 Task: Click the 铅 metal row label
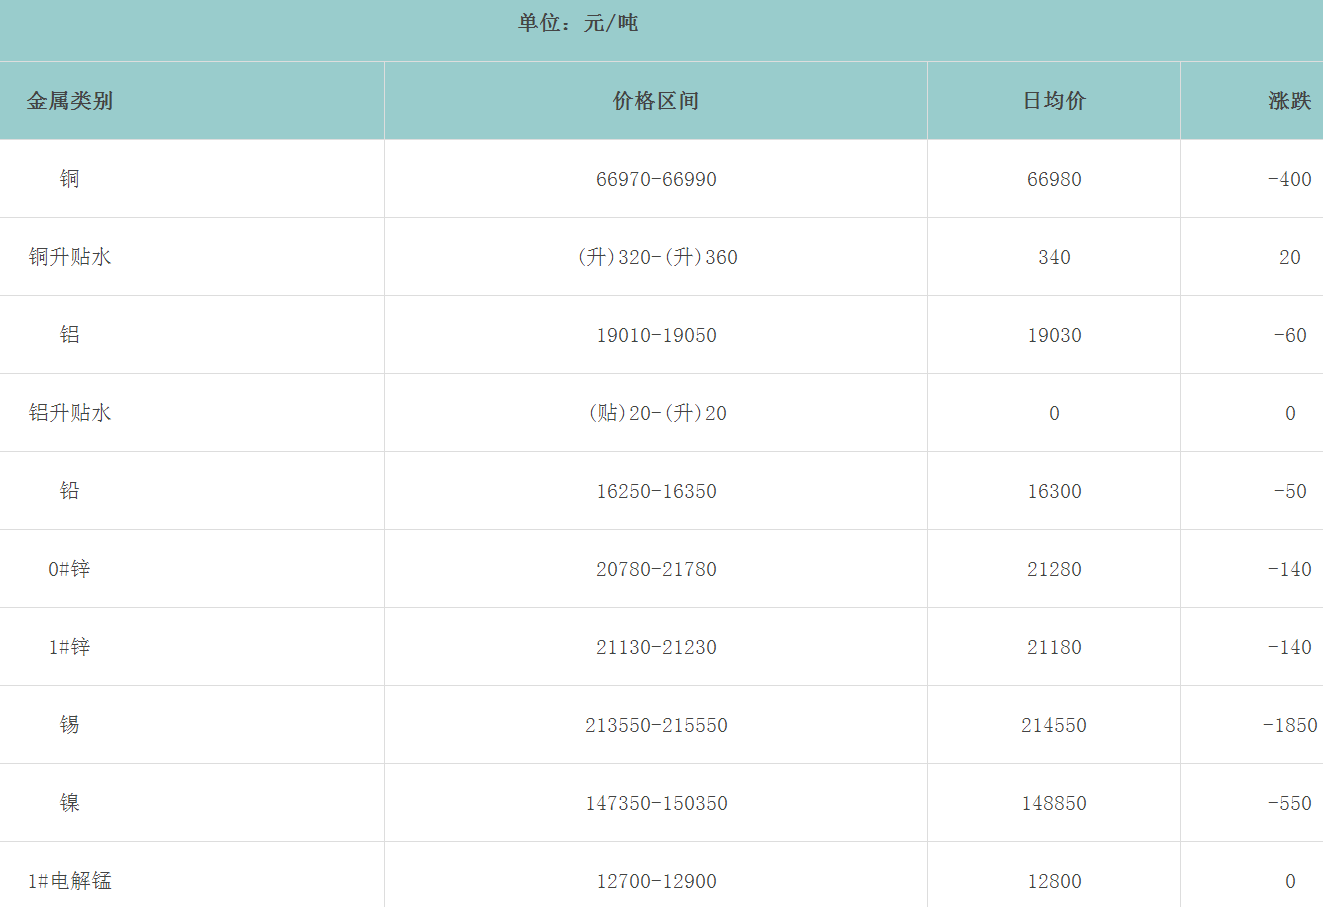(x=69, y=491)
